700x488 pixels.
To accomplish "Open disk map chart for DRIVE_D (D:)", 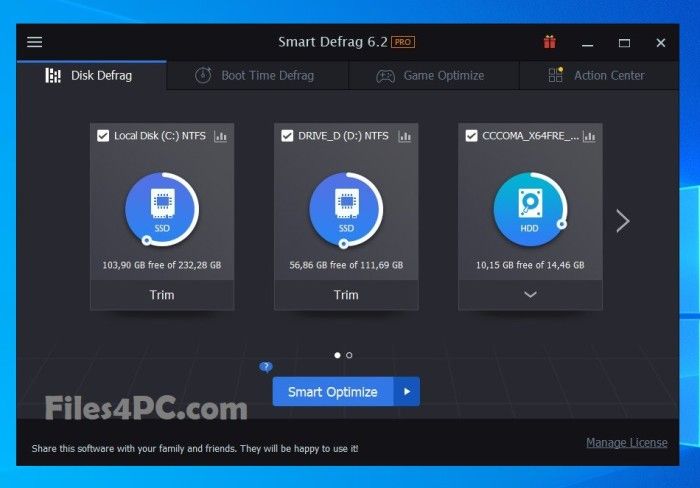I will point(404,136).
